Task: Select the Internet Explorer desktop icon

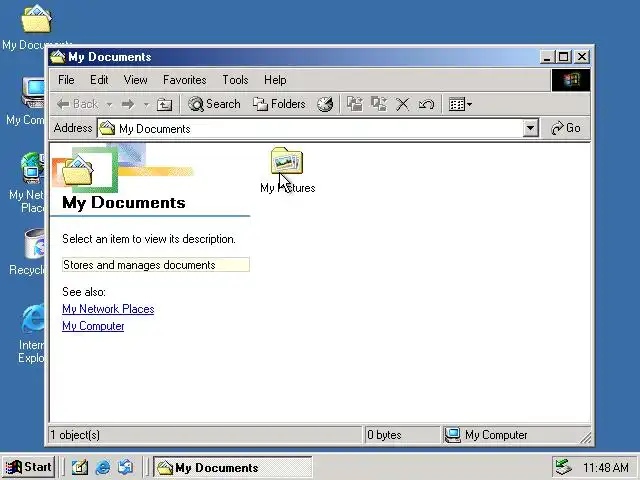Action: click(31, 333)
